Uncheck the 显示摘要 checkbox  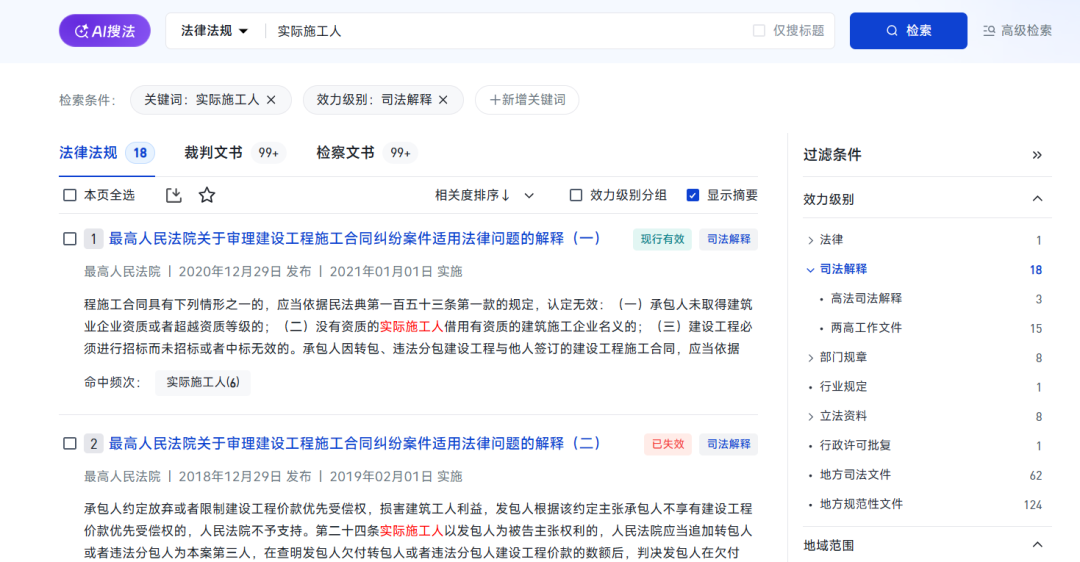pyautogui.click(x=693, y=196)
